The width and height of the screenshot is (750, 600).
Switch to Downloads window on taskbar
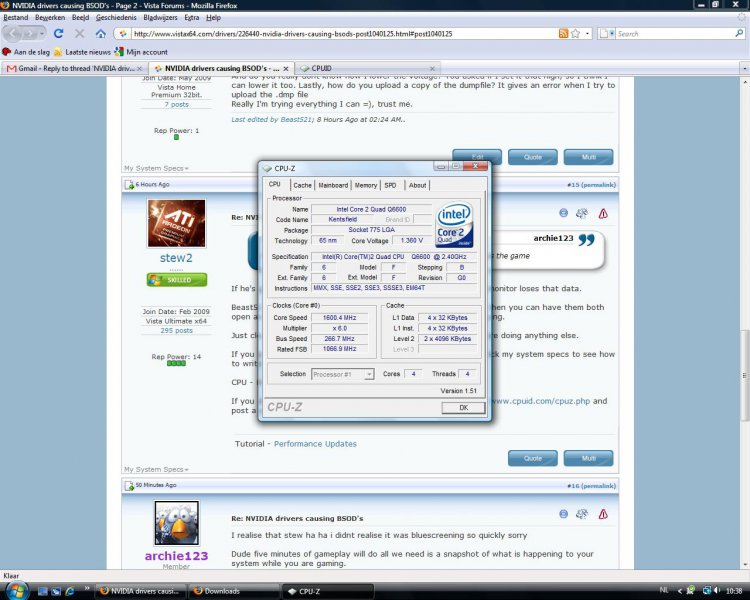pos(234,591)
